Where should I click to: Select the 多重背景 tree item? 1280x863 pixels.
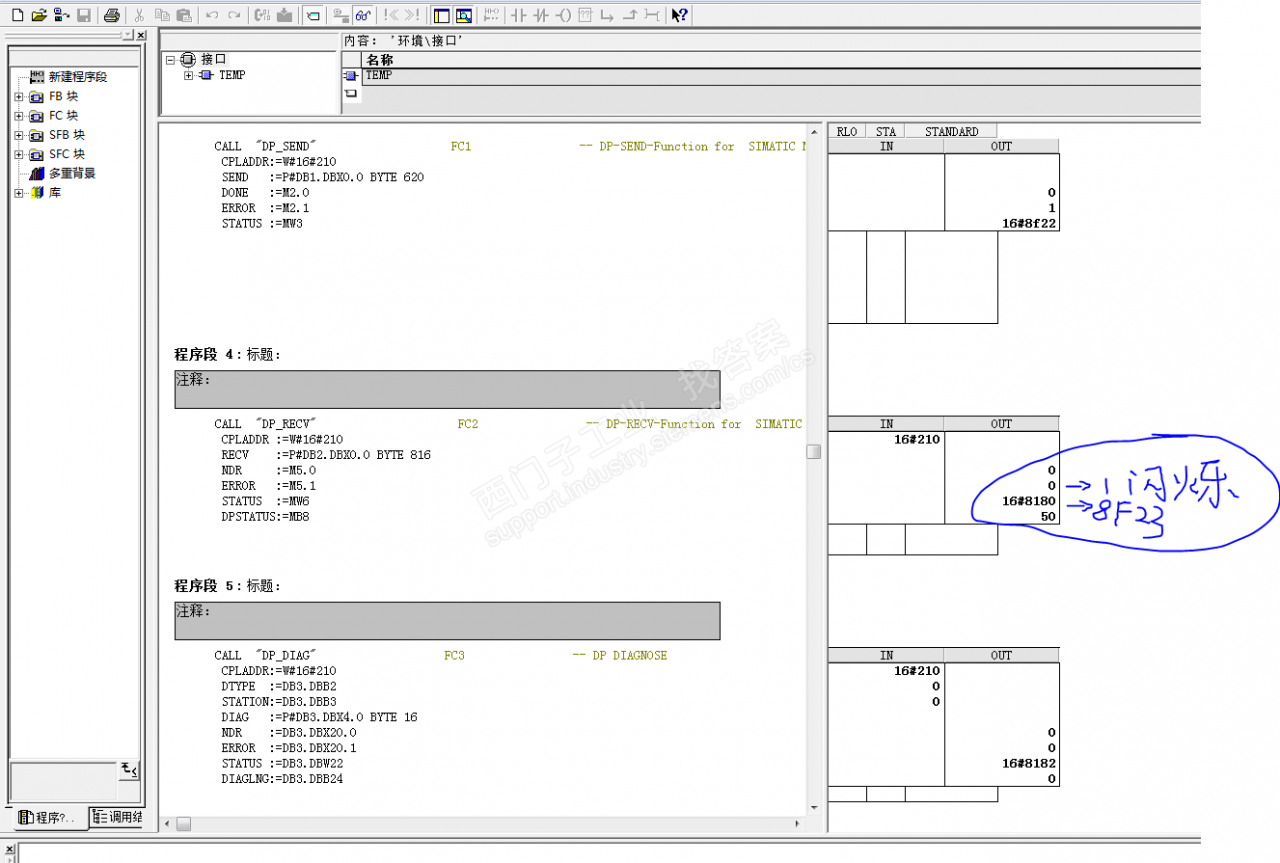click(72, 173)
